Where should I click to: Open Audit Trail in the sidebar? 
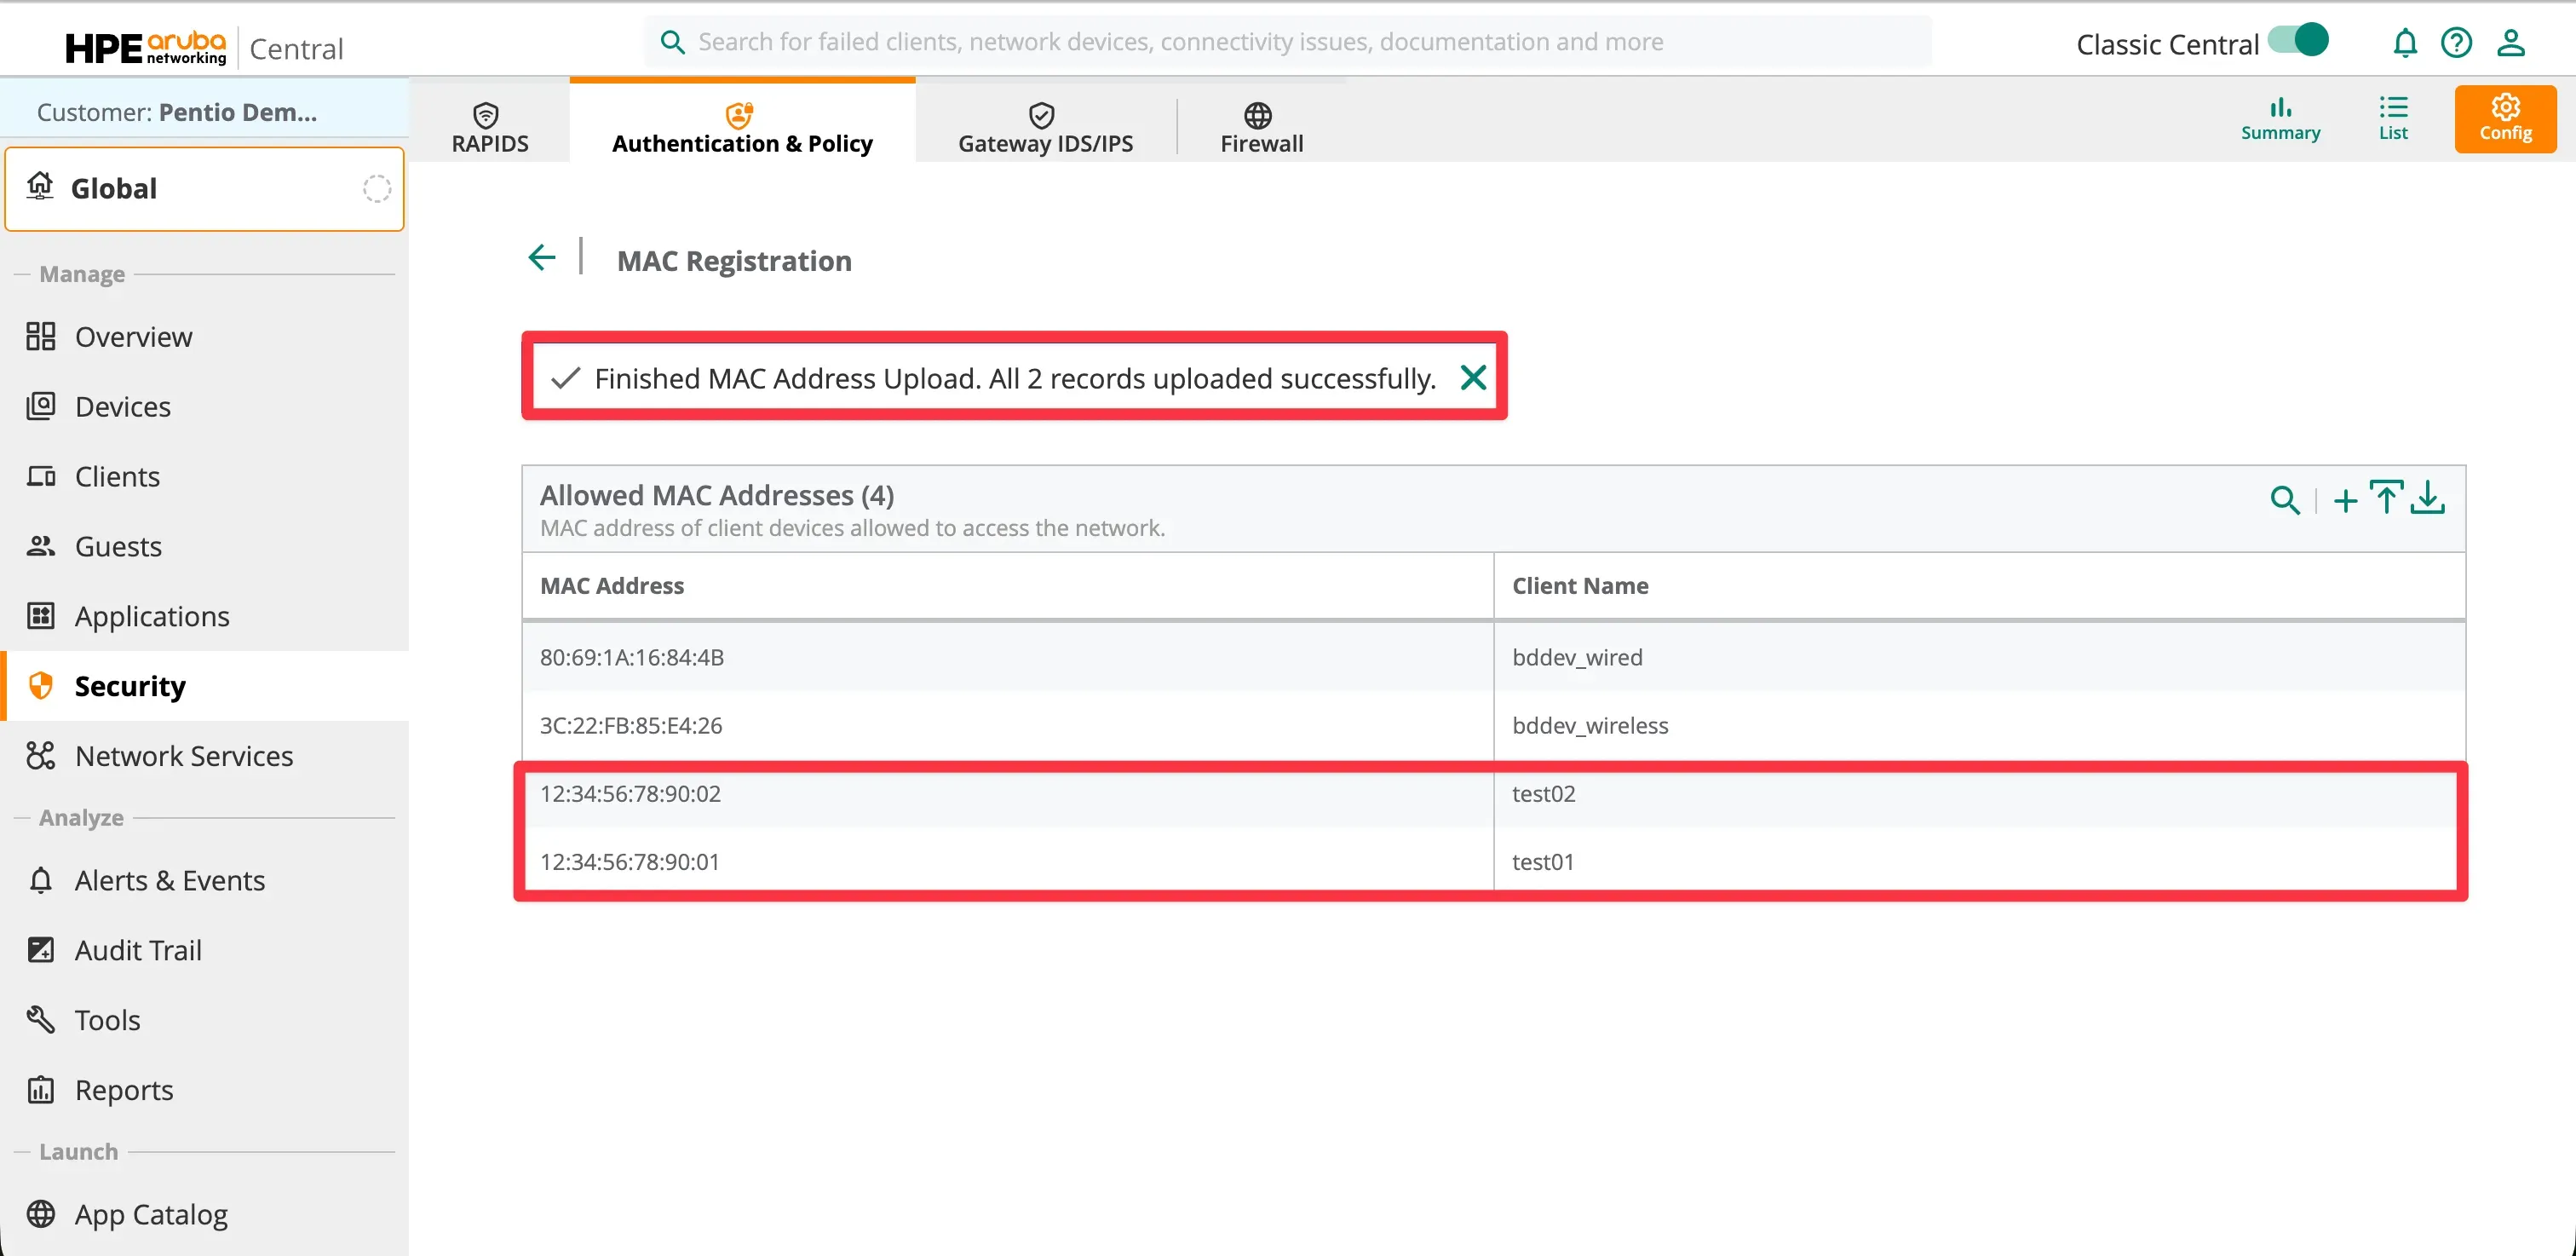(x=138, y=950)
